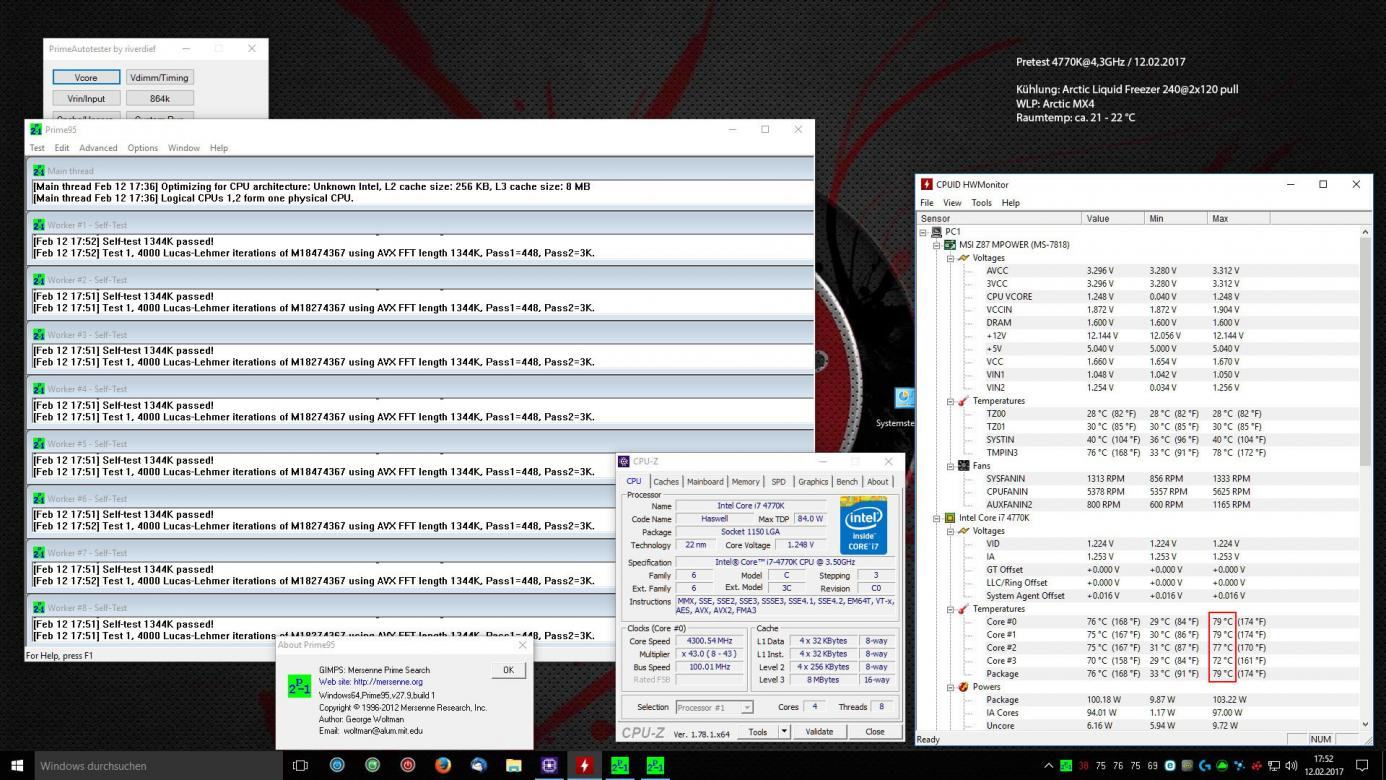Viewport: 1386px width, 780px height.
Task: Collapse the Powers node
Action: (950, 687)
